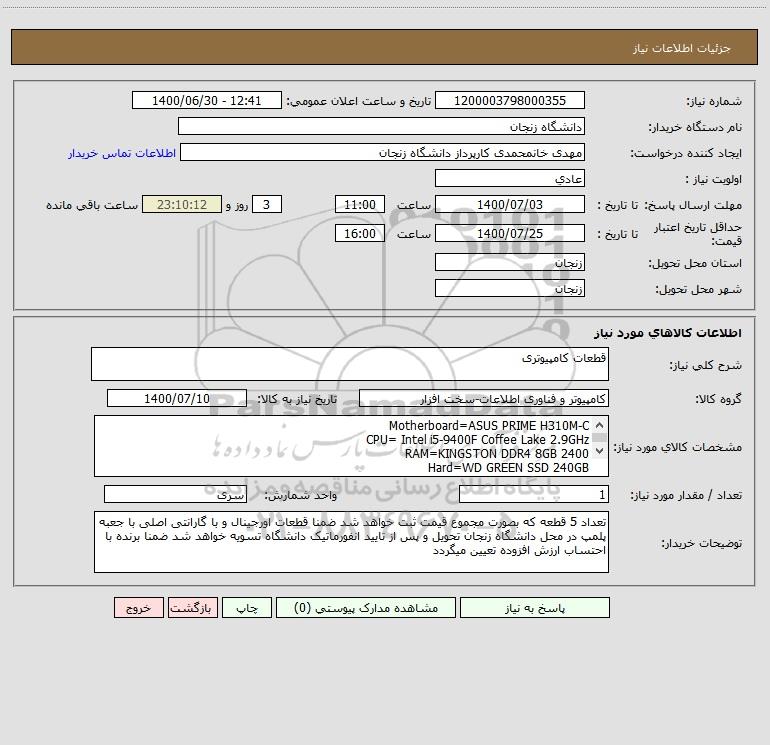Click the 'چاپ' print button
This screenshot has height=745, width=770.
coord(247,608)
